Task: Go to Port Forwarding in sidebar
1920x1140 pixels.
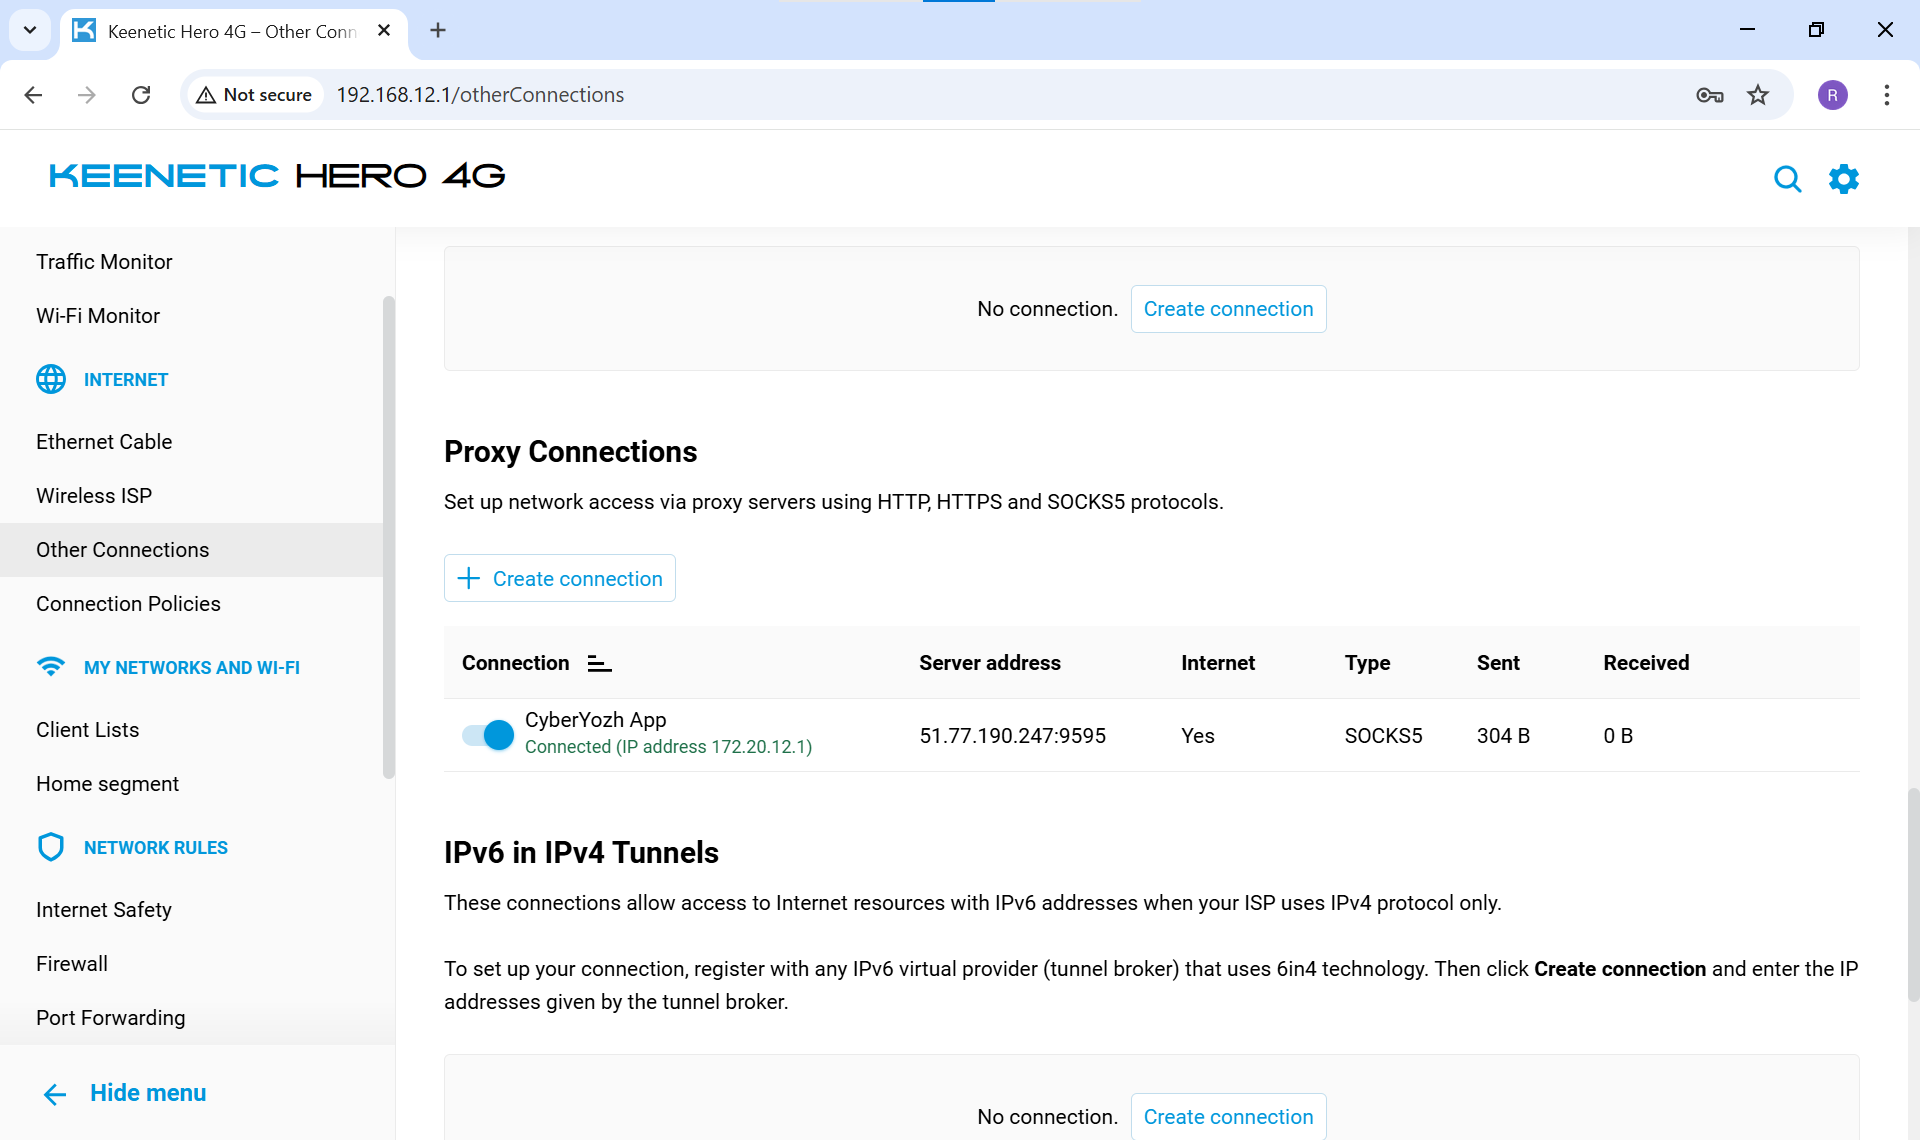Action: pos(110,1018)
